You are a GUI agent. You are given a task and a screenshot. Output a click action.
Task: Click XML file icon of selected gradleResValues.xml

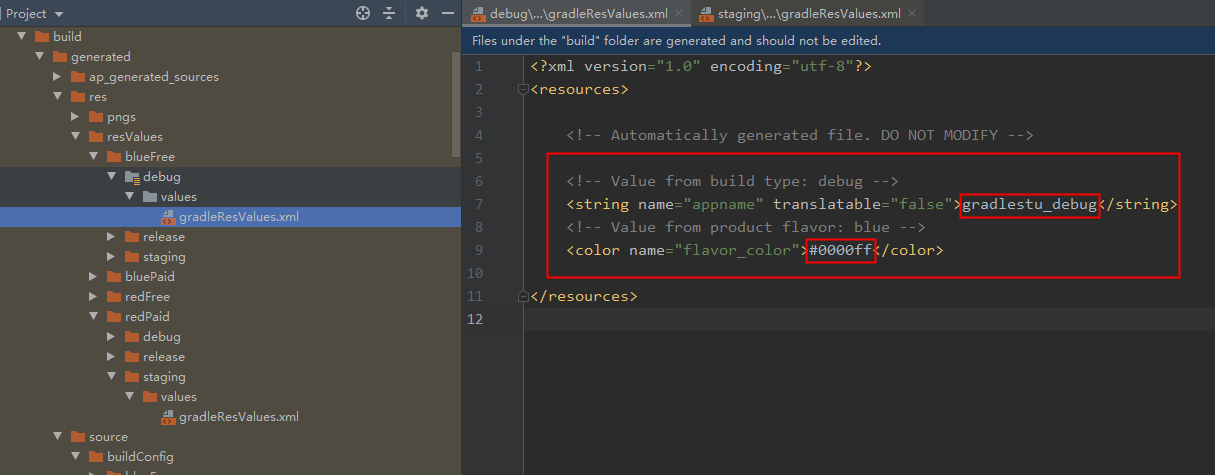(168, 217)
